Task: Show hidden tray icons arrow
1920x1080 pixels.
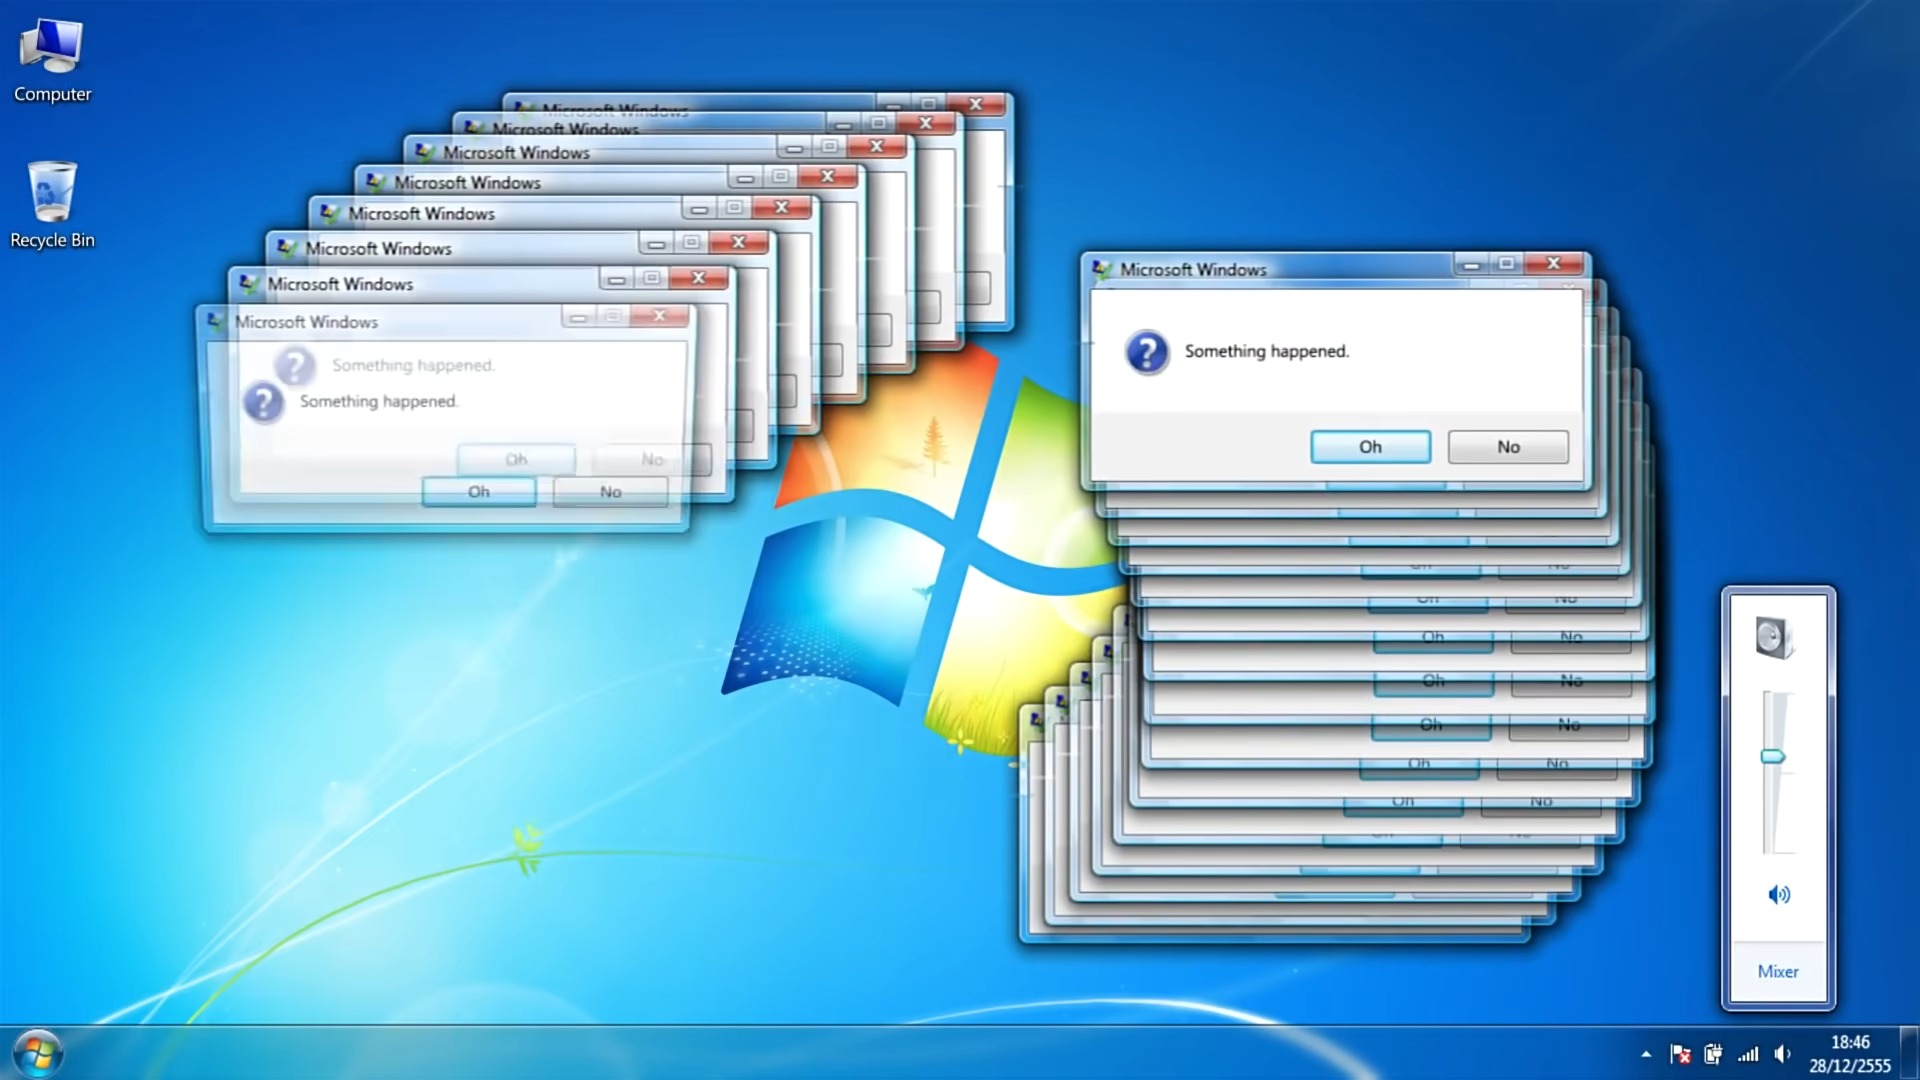Action: tap(1646, 1054)
